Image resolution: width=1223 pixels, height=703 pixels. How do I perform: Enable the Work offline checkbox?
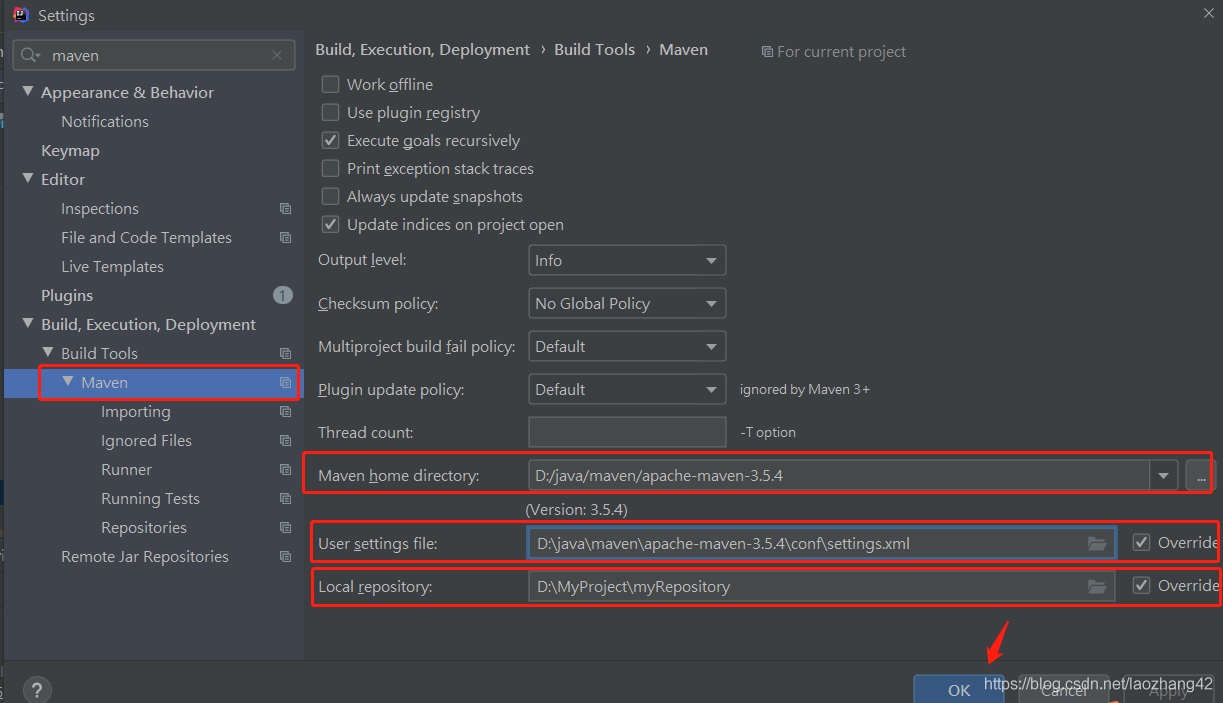[330, 85]
